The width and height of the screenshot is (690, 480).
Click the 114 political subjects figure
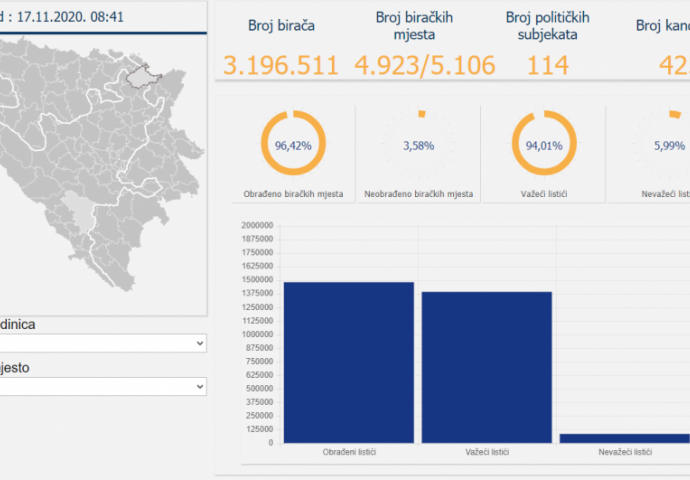(547, 66)
